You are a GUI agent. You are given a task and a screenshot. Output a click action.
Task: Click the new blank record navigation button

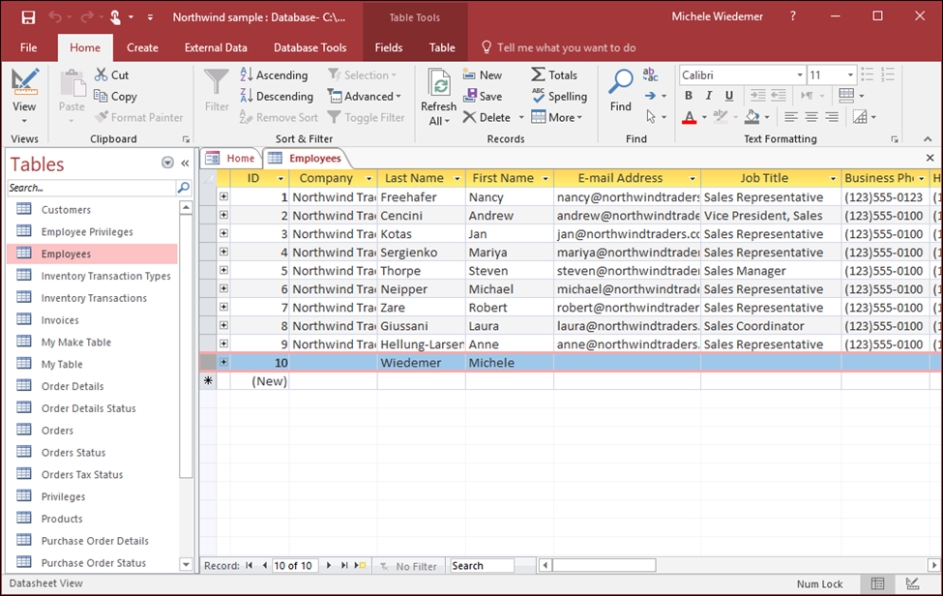360,565
